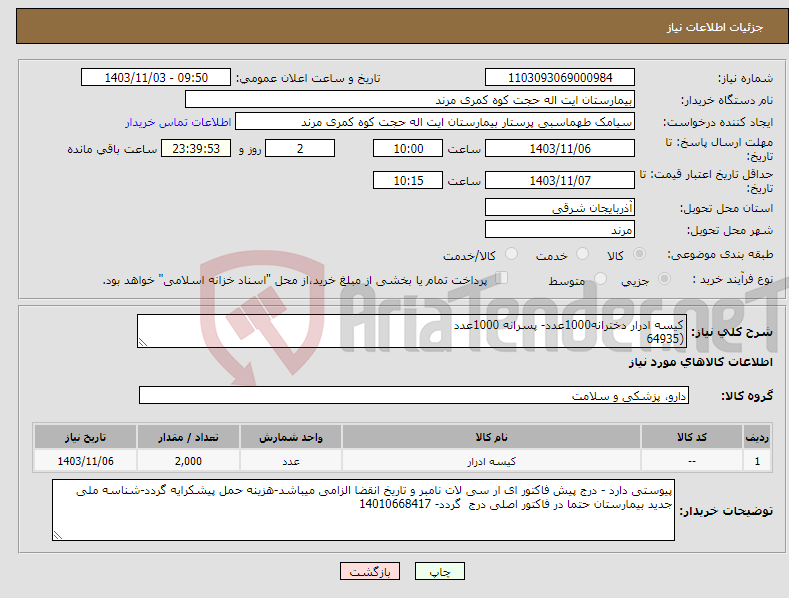This screenshot has width=789, height=598.
Task: Click the چاپ (Print) button
Action: tap(439, 571)
